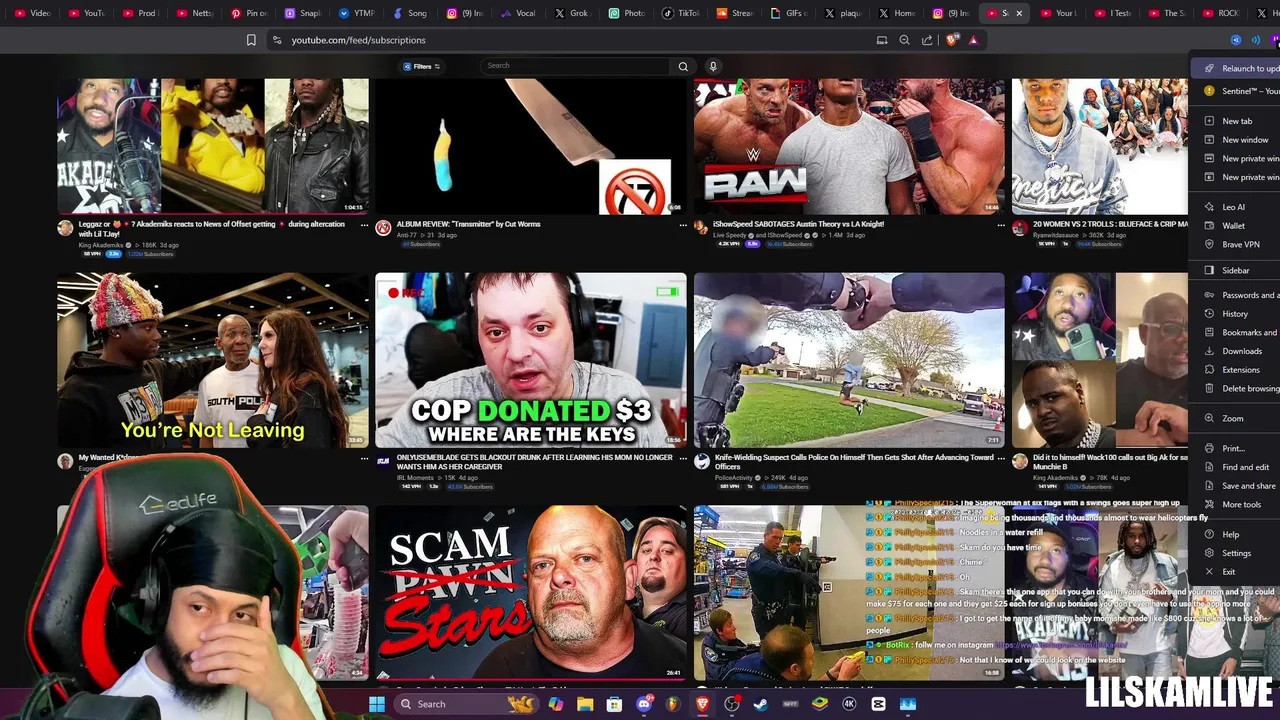Select 'Print...' in the Brave menu
Image resolution: width=1280 pixels, height=720 pixels.
tap(1236, 448)
